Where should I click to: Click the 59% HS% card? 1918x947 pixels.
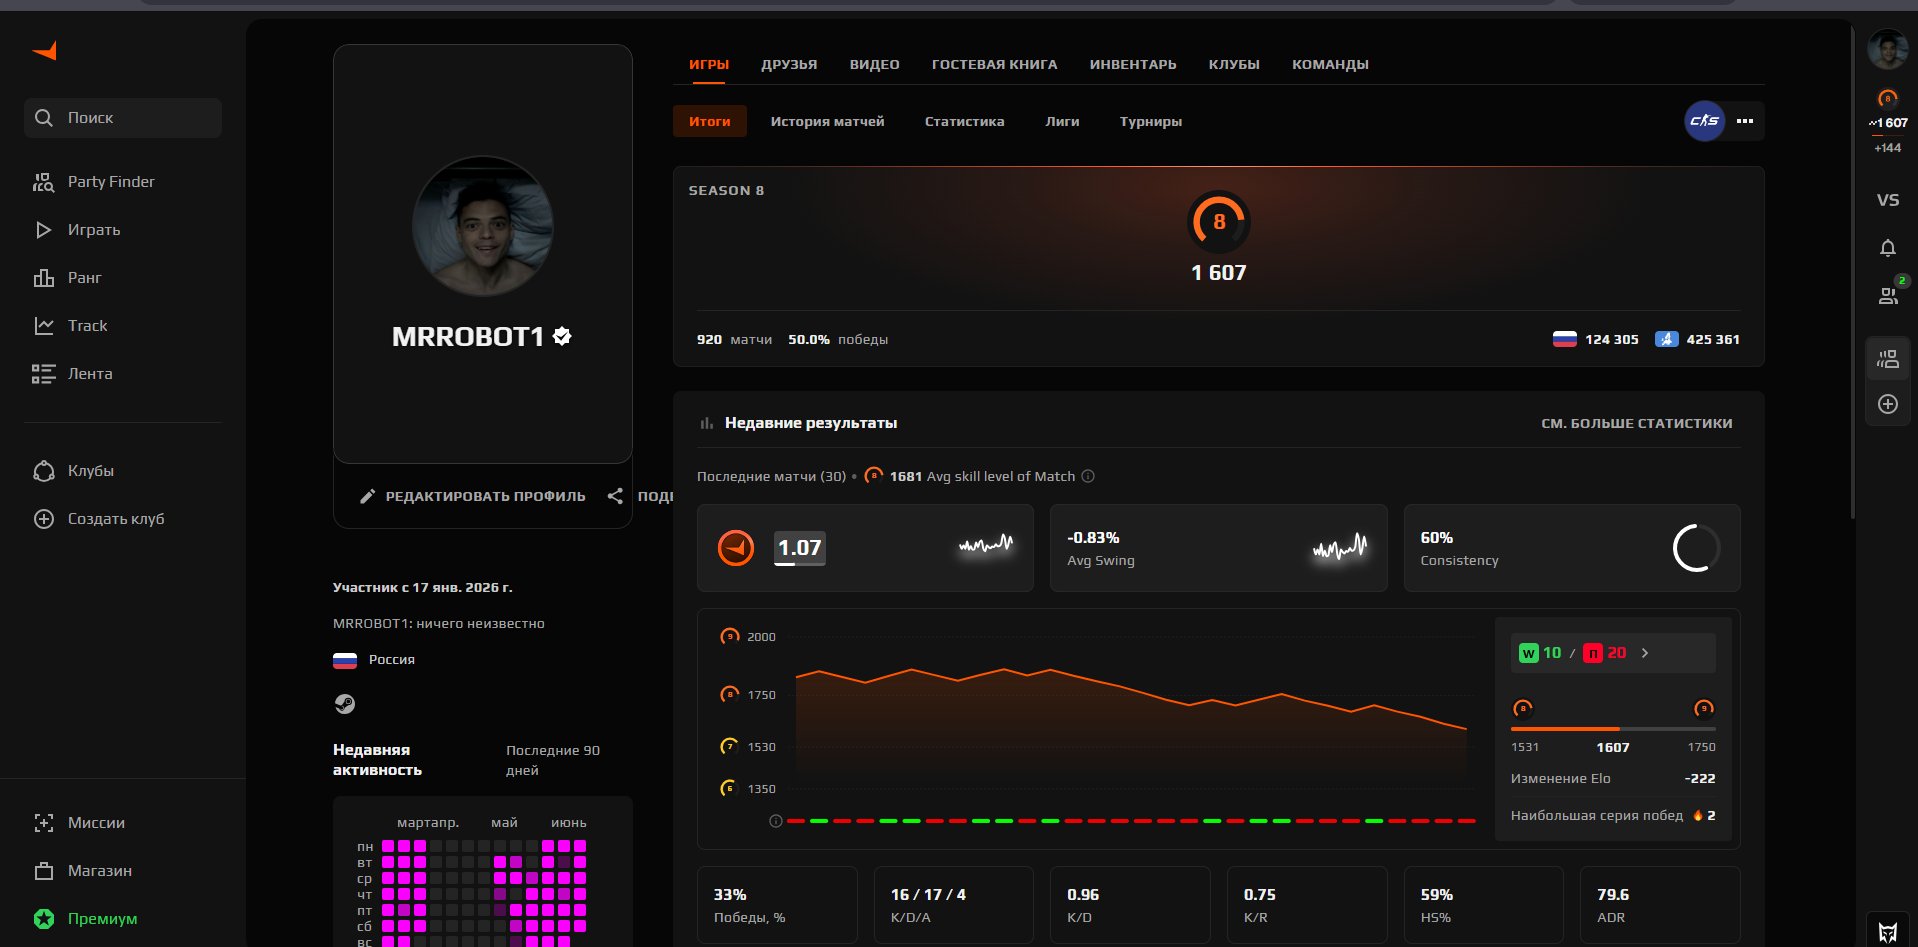point(1484,905)
